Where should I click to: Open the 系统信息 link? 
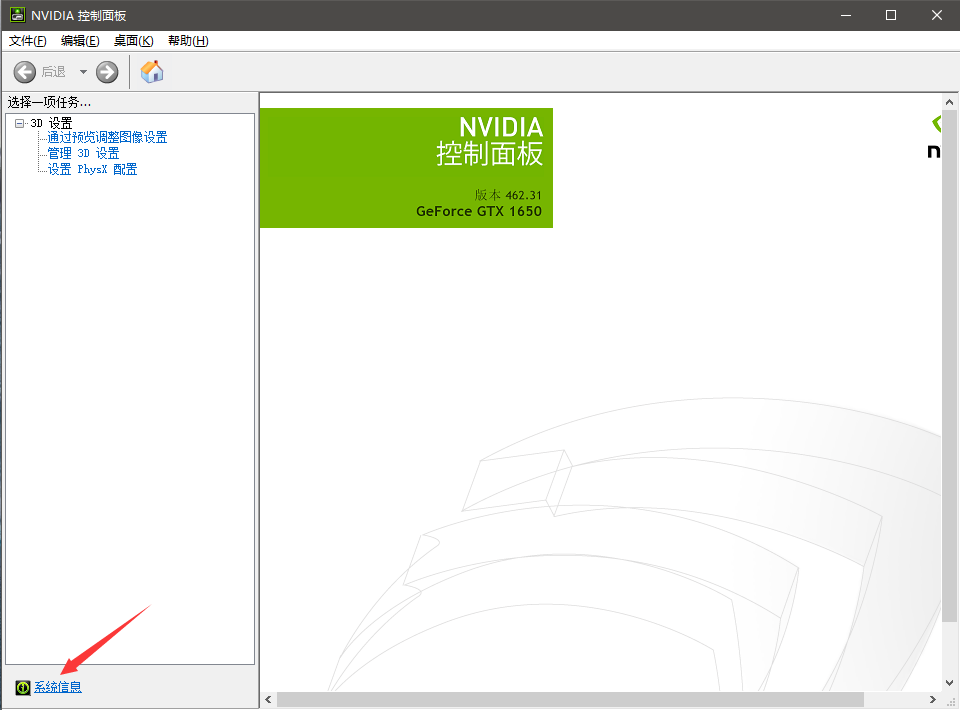58,687
